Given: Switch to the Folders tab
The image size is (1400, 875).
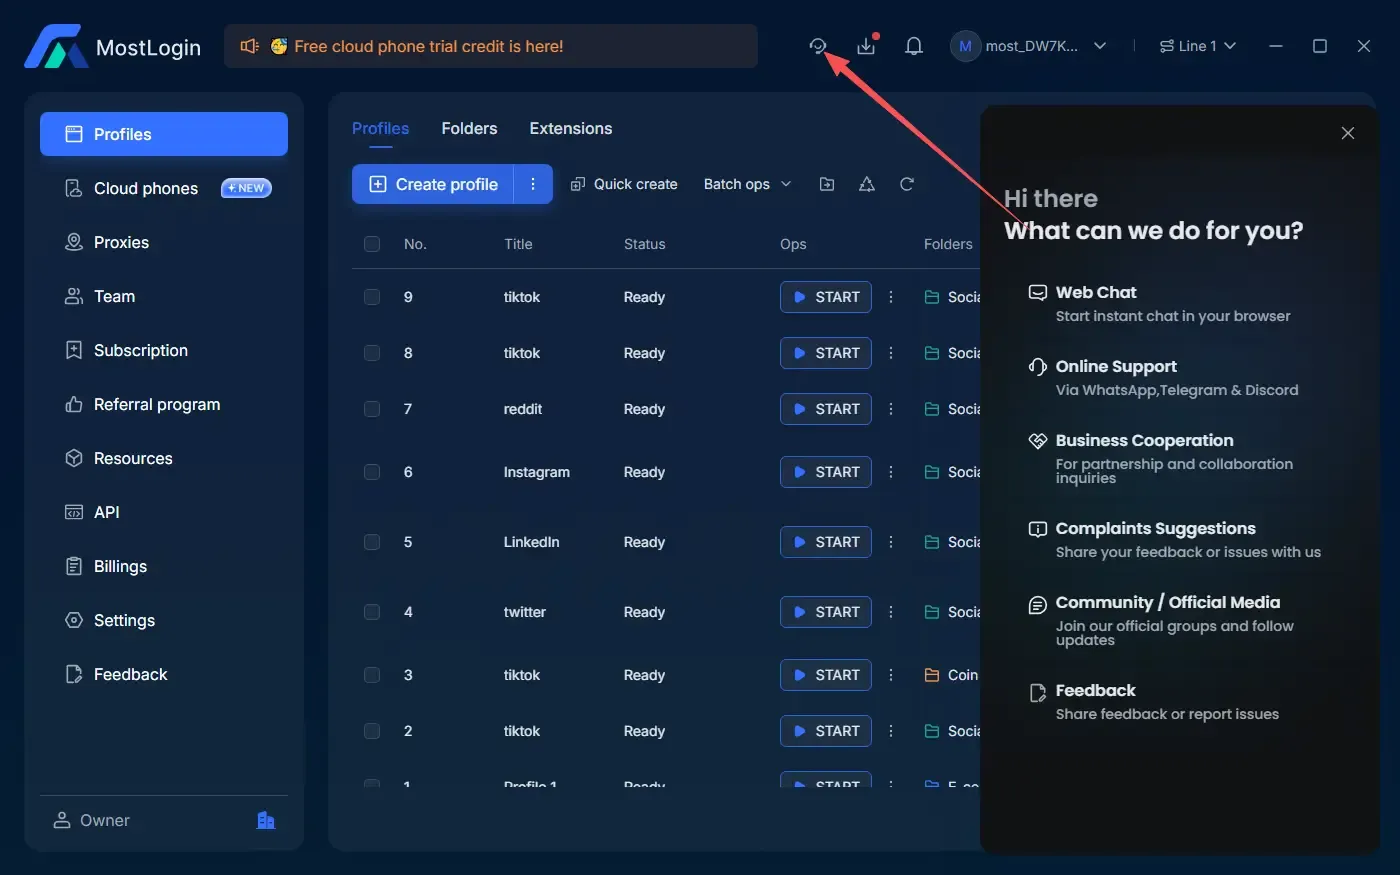Looking at the screenshot, I should (x=469, y=129).
